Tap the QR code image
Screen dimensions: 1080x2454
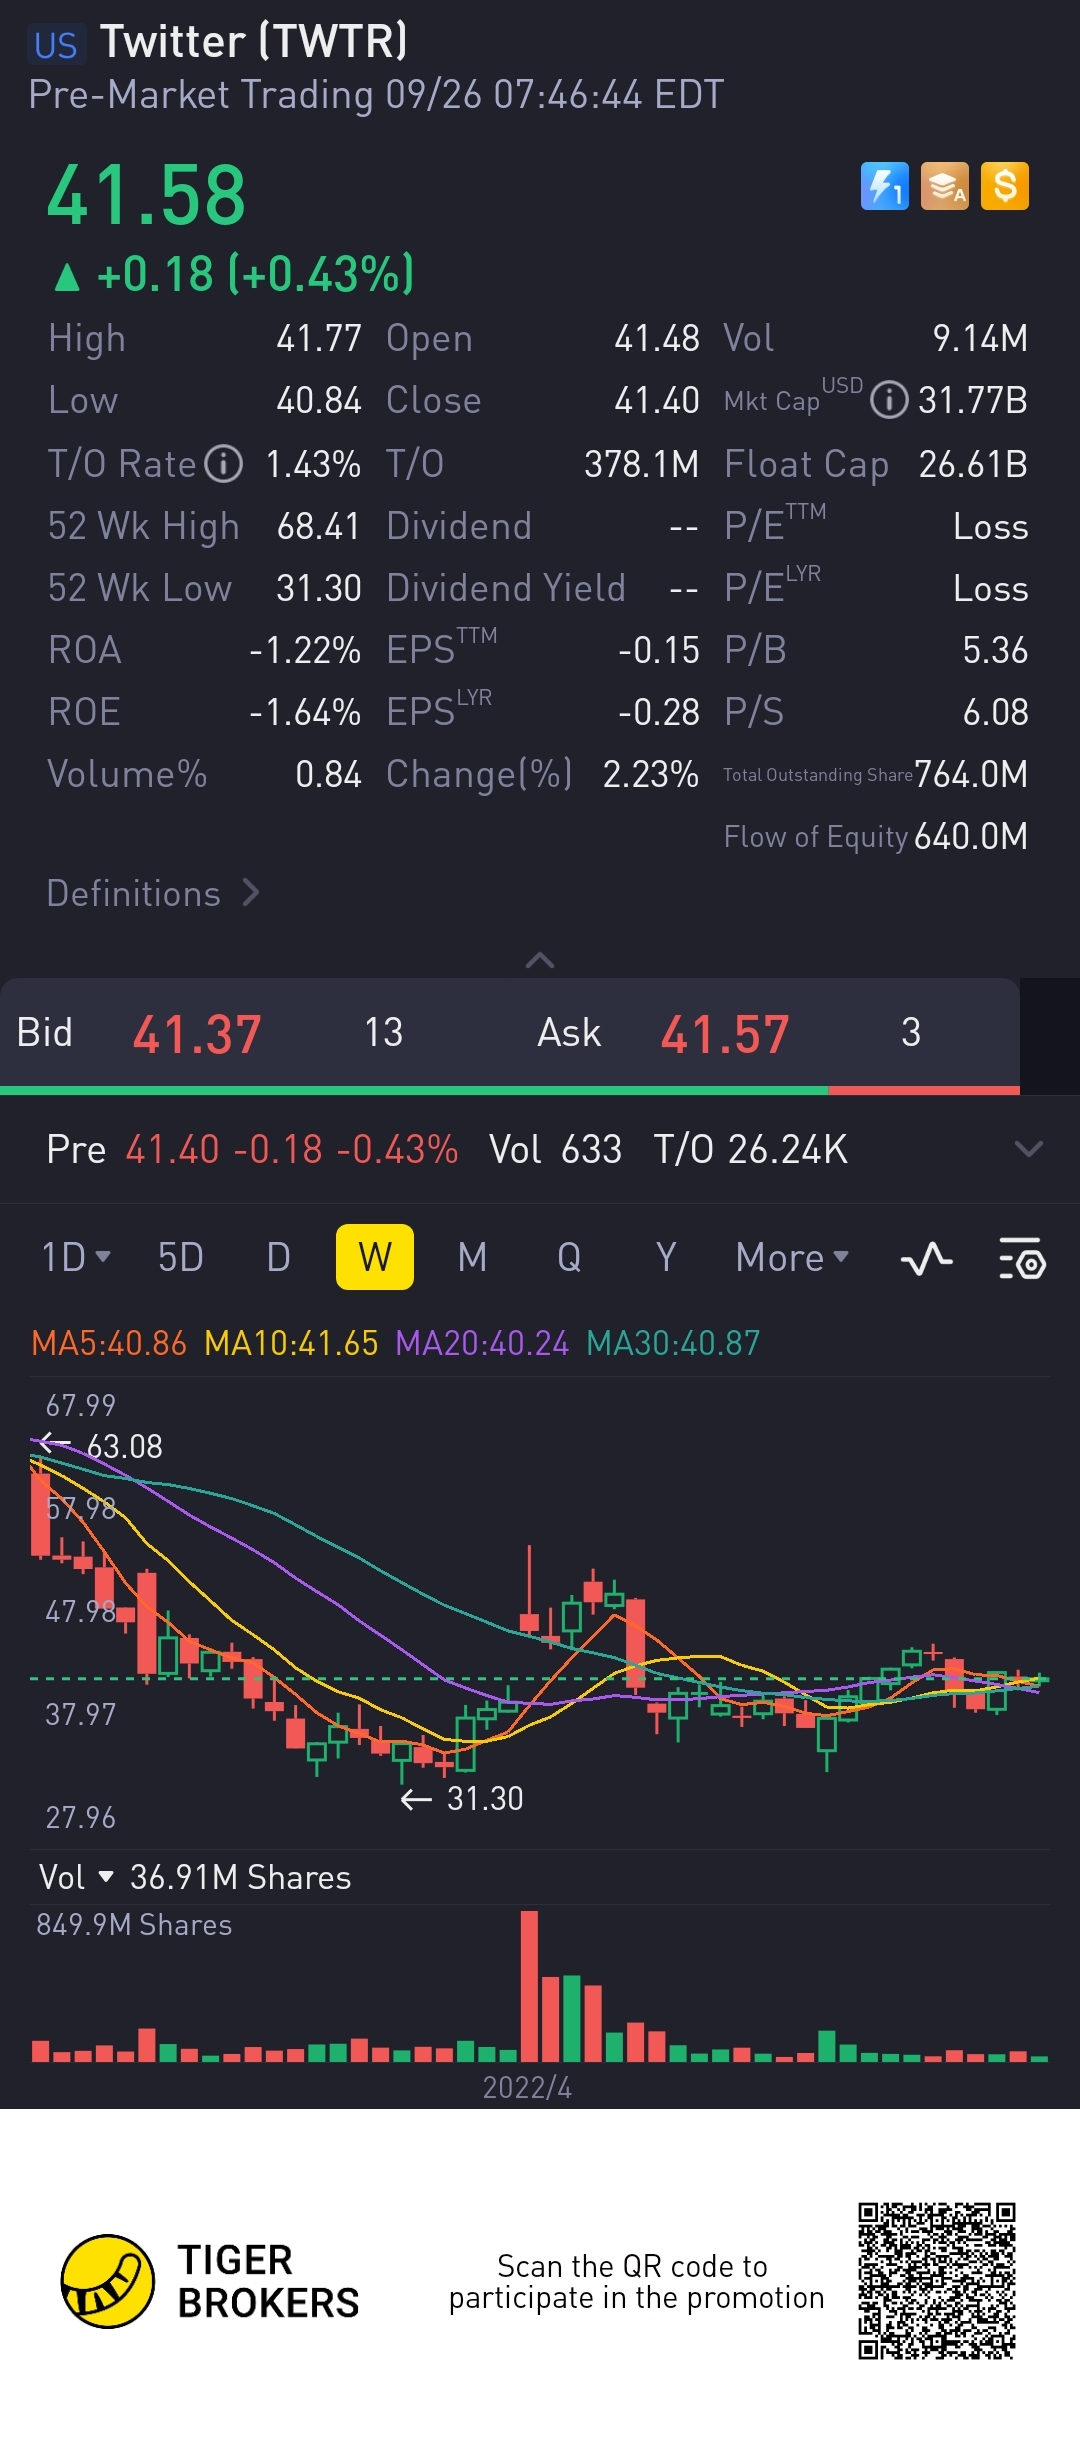937,2281
